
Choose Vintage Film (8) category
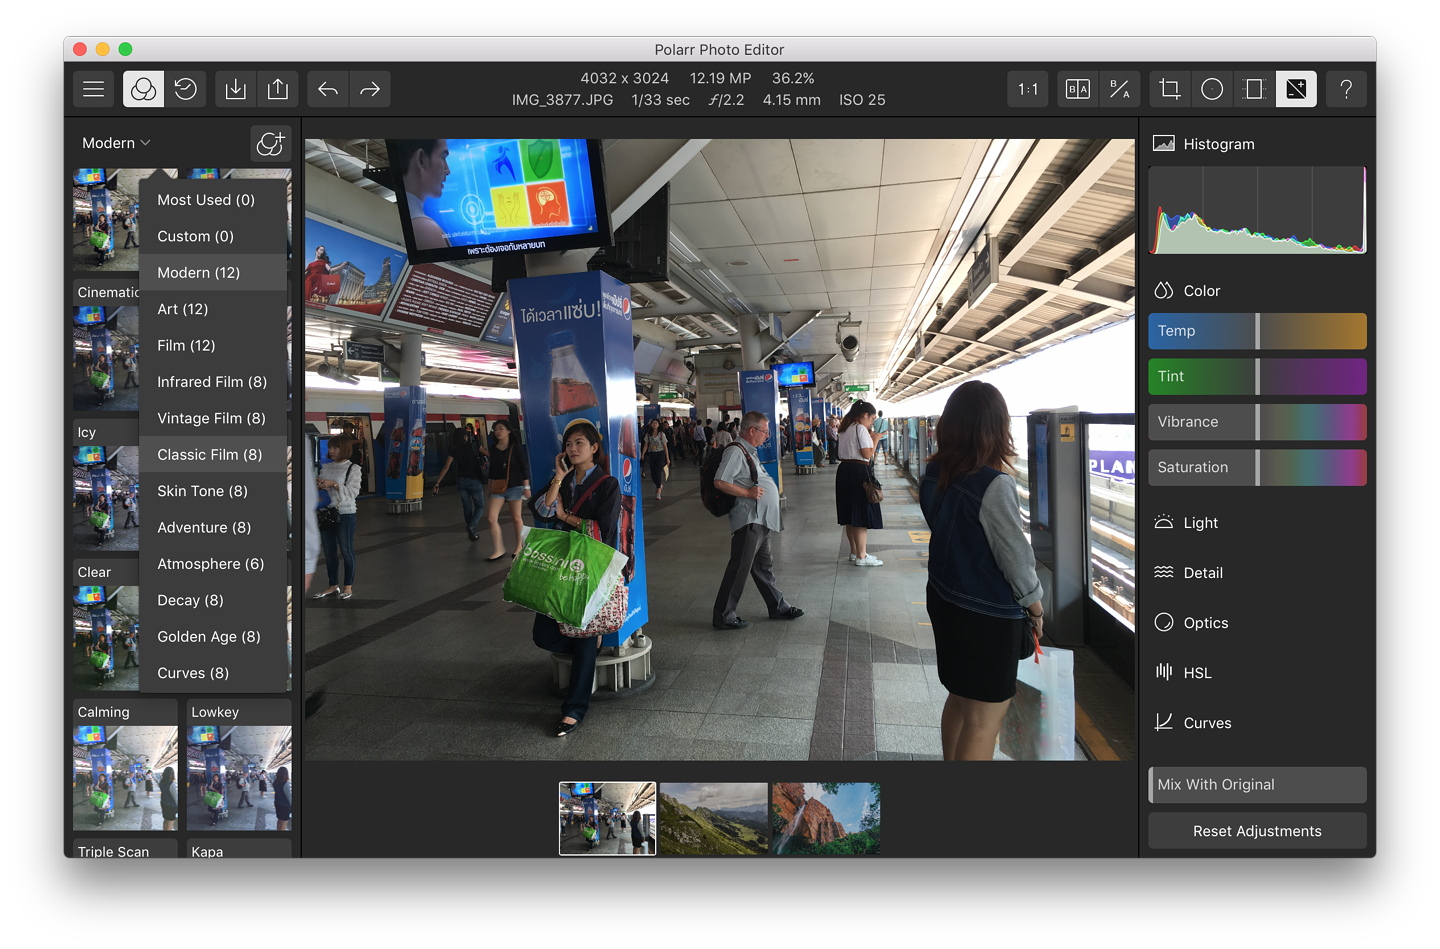click(213, 418)
